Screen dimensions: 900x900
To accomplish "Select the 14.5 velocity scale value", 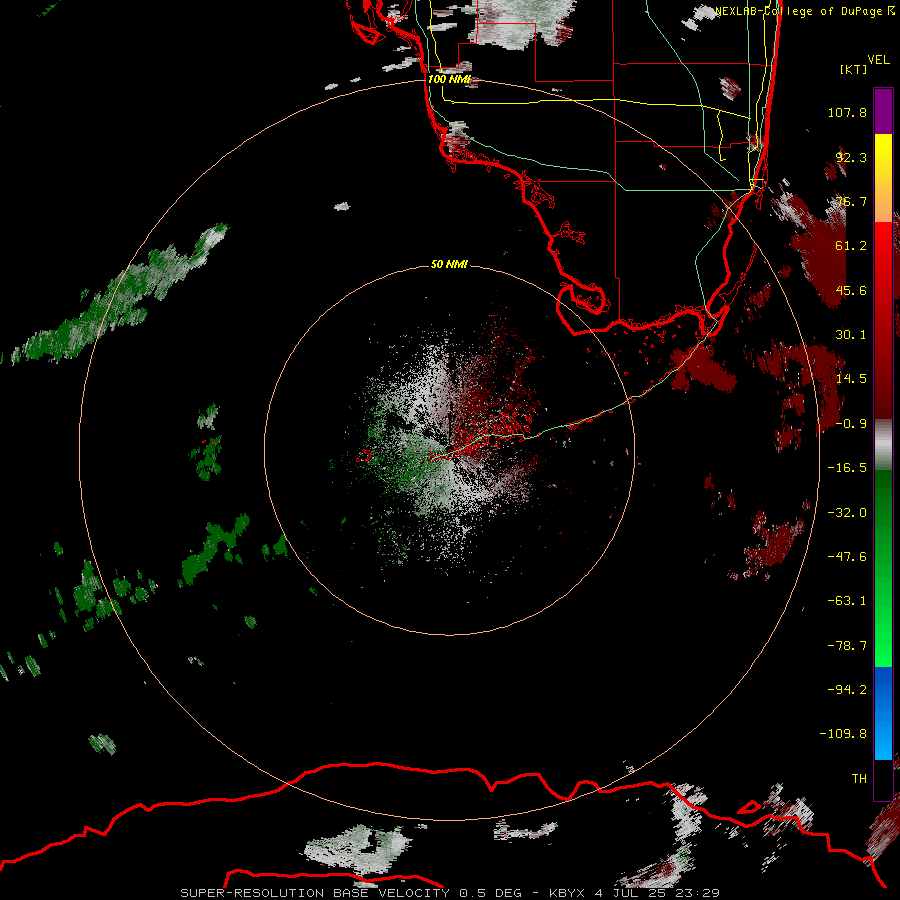I will 851,379.
